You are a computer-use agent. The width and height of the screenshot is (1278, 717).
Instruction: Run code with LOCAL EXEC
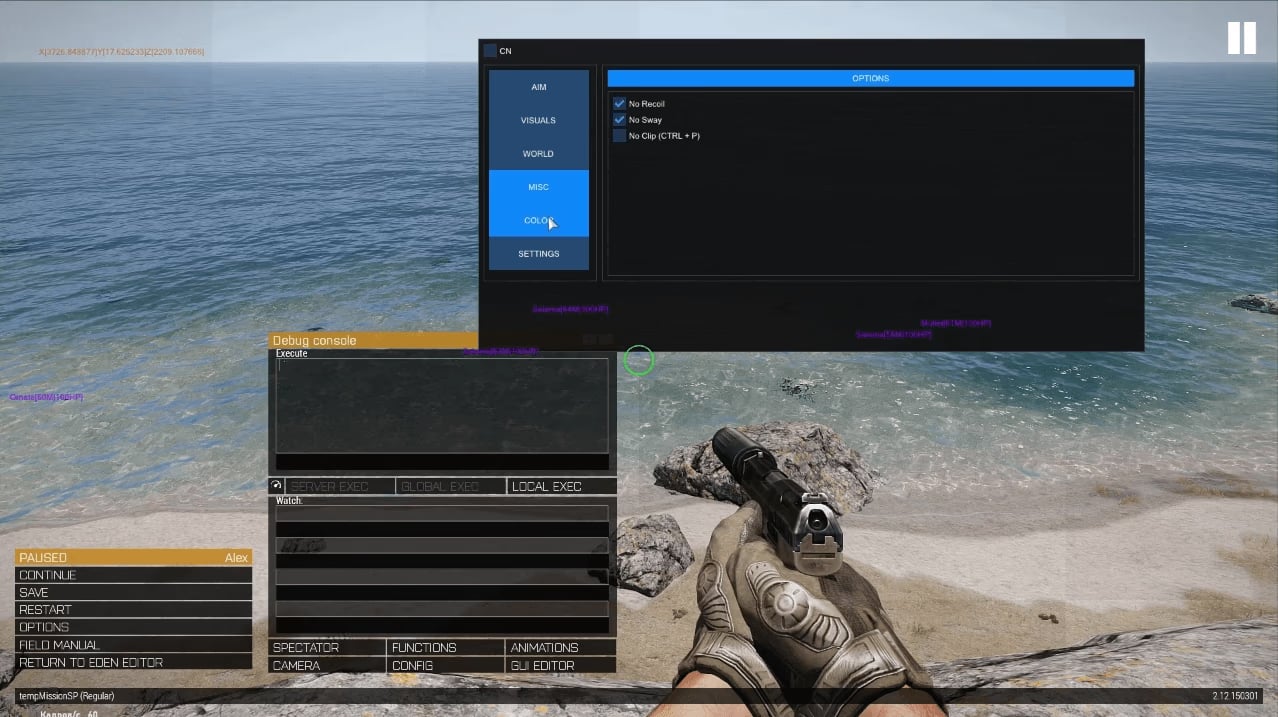562,486
